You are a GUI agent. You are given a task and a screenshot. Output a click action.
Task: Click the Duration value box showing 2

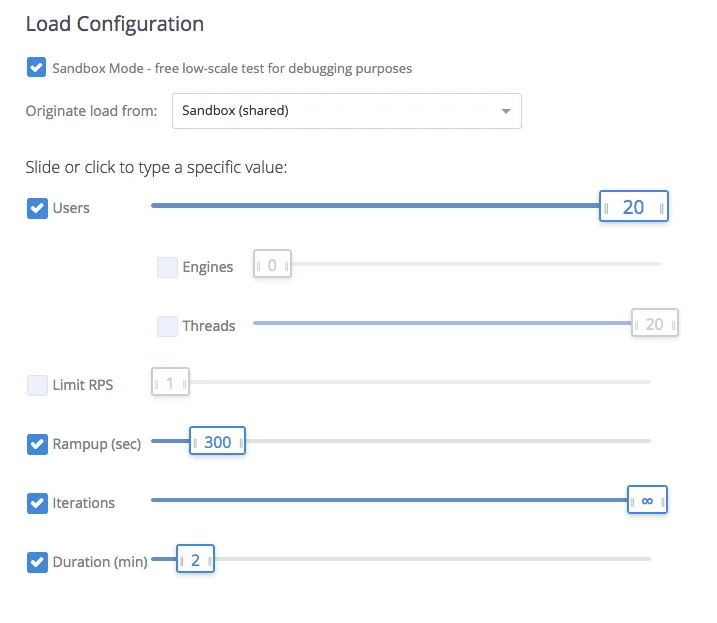195,560
